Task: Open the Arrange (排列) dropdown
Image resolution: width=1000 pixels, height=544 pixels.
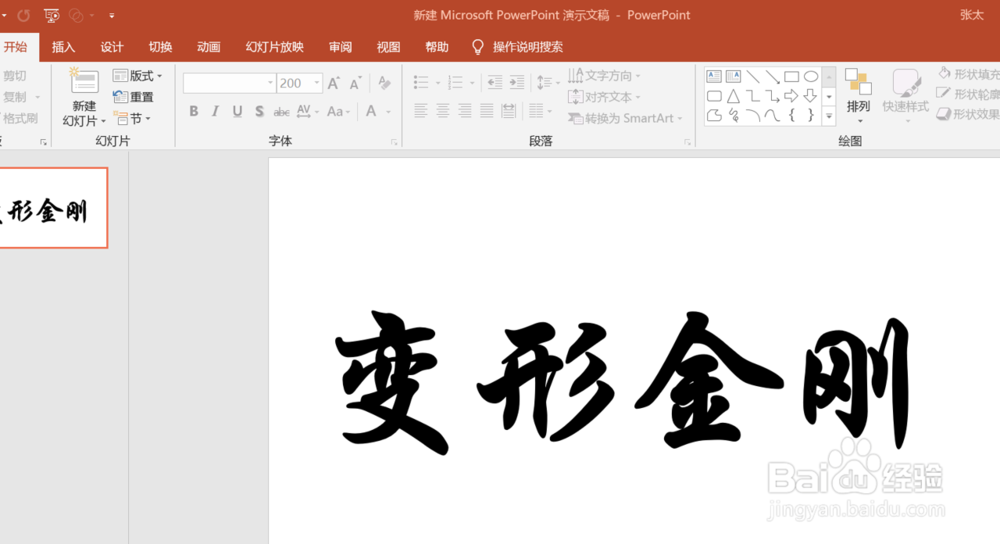Action: tap(858, 94)
